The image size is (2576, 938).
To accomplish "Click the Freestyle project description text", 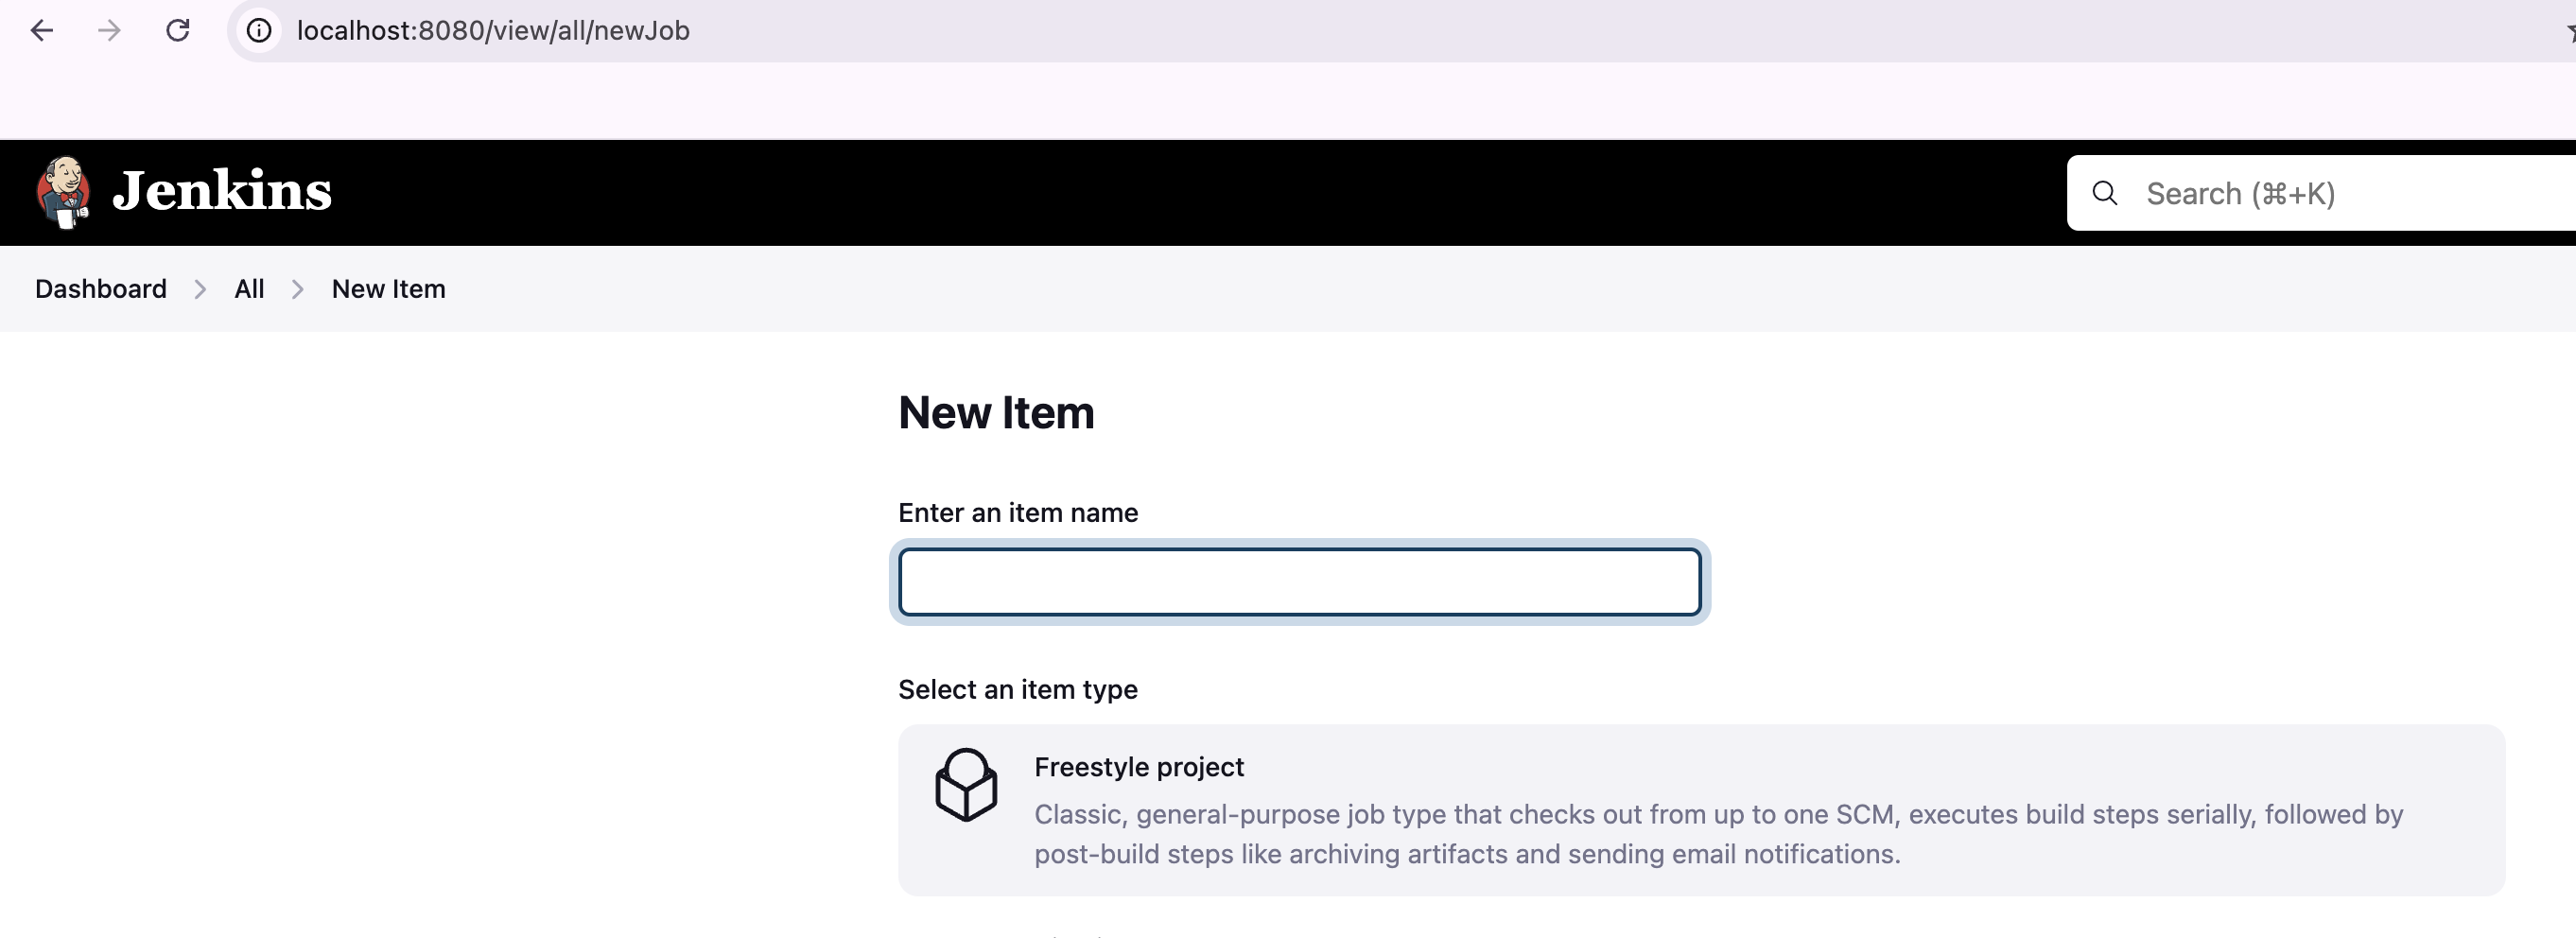I will [x=1716, y=834].
